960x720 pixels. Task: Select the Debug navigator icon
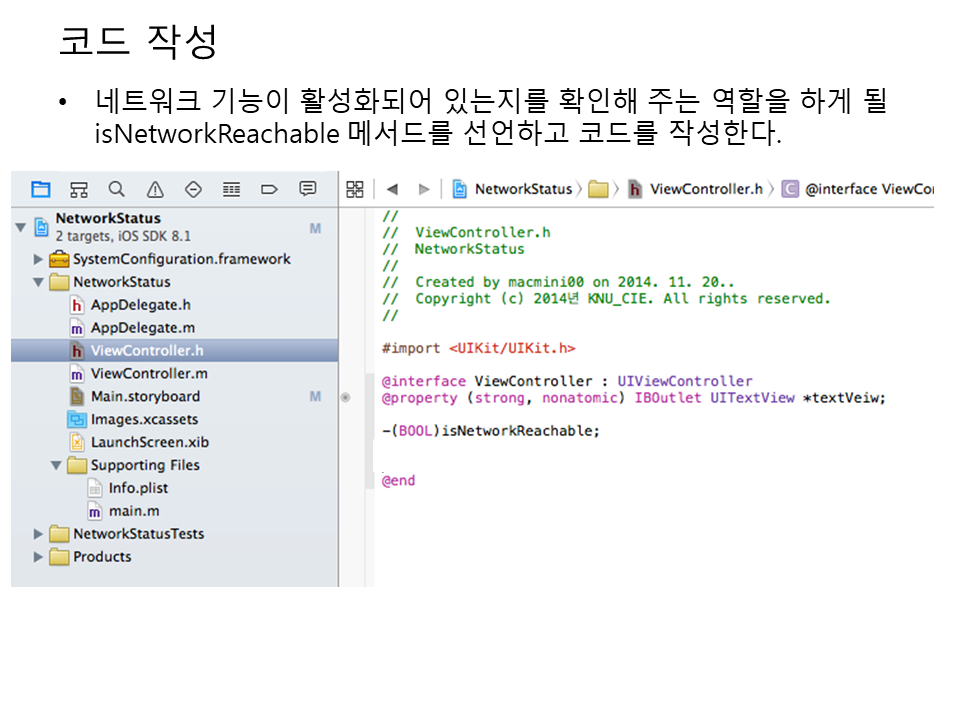point(231,189)
